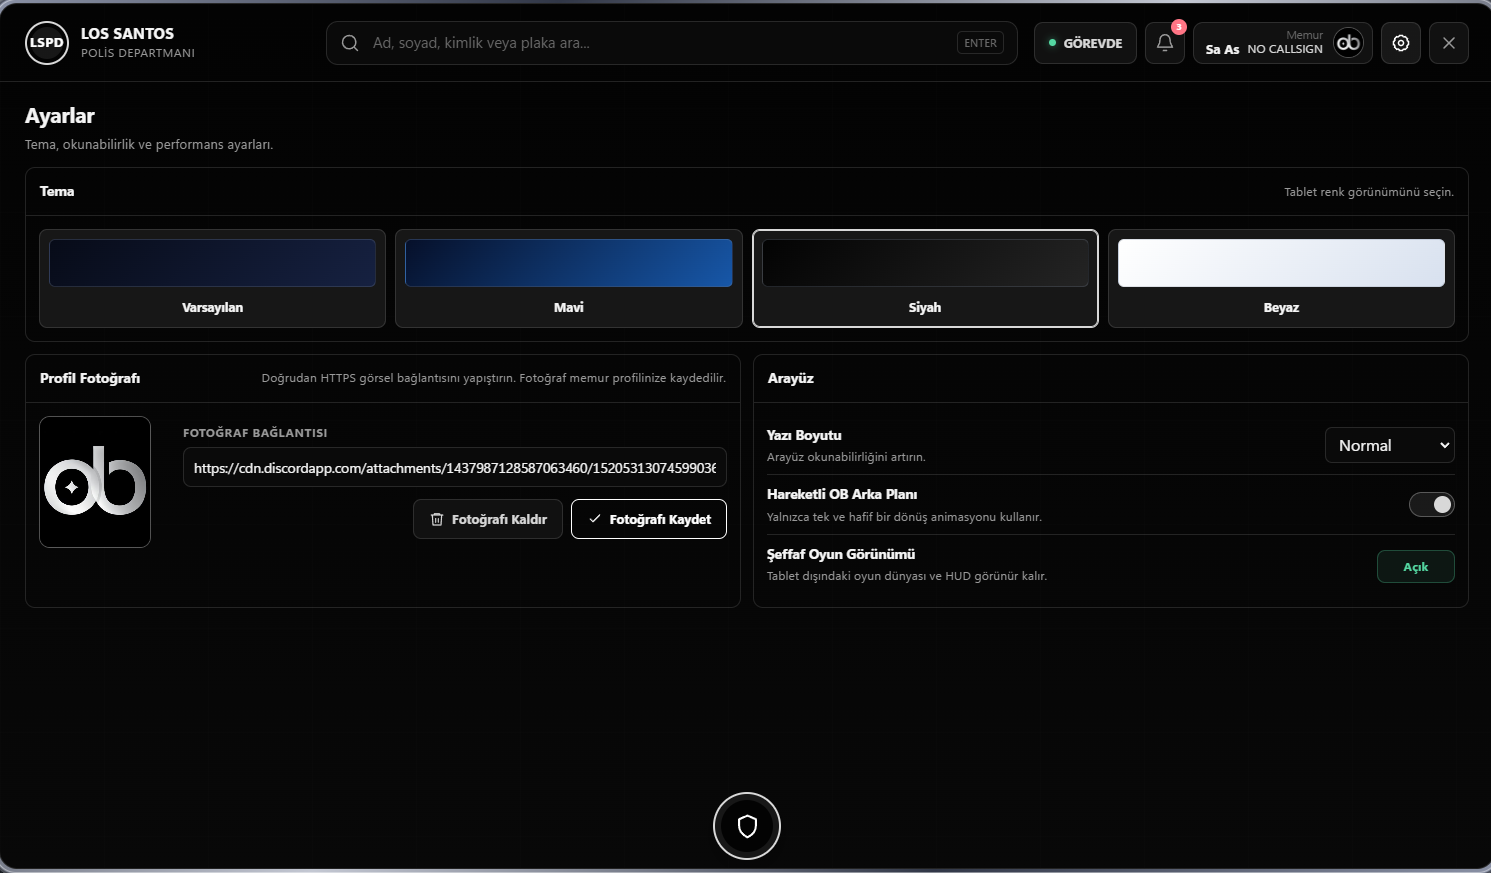This screenshot has width=1491, height=873.
Task: Click the Profil Fotoğrafı section title
Action: pos(90,378)
